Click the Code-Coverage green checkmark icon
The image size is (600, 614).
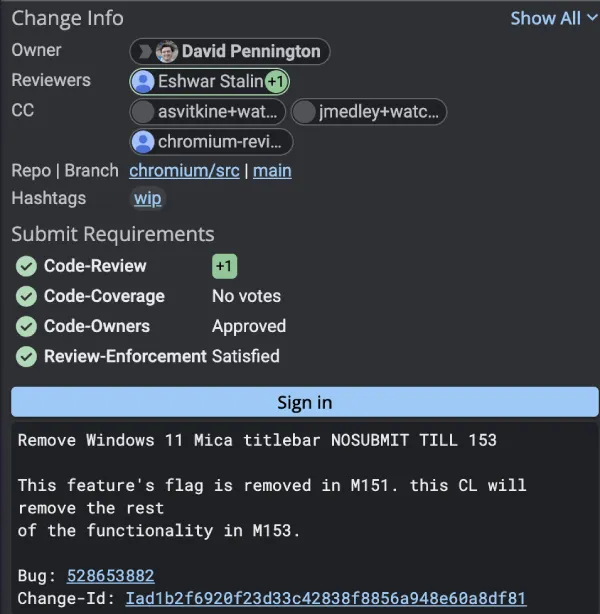(x=26, y=296)
